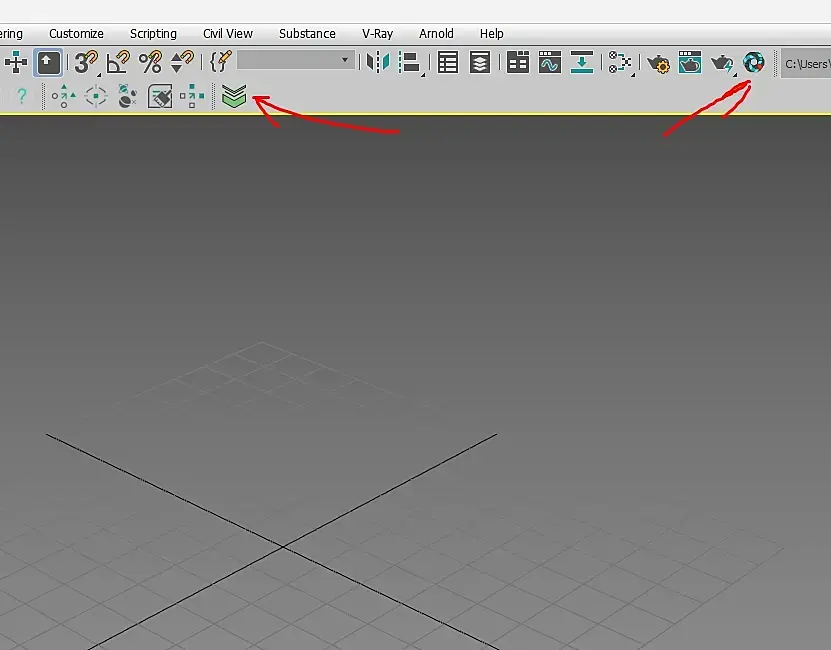This screenshot has width=831, height=650.
Task: Click the Align tool icon
Action: click(x=410, y=63)
